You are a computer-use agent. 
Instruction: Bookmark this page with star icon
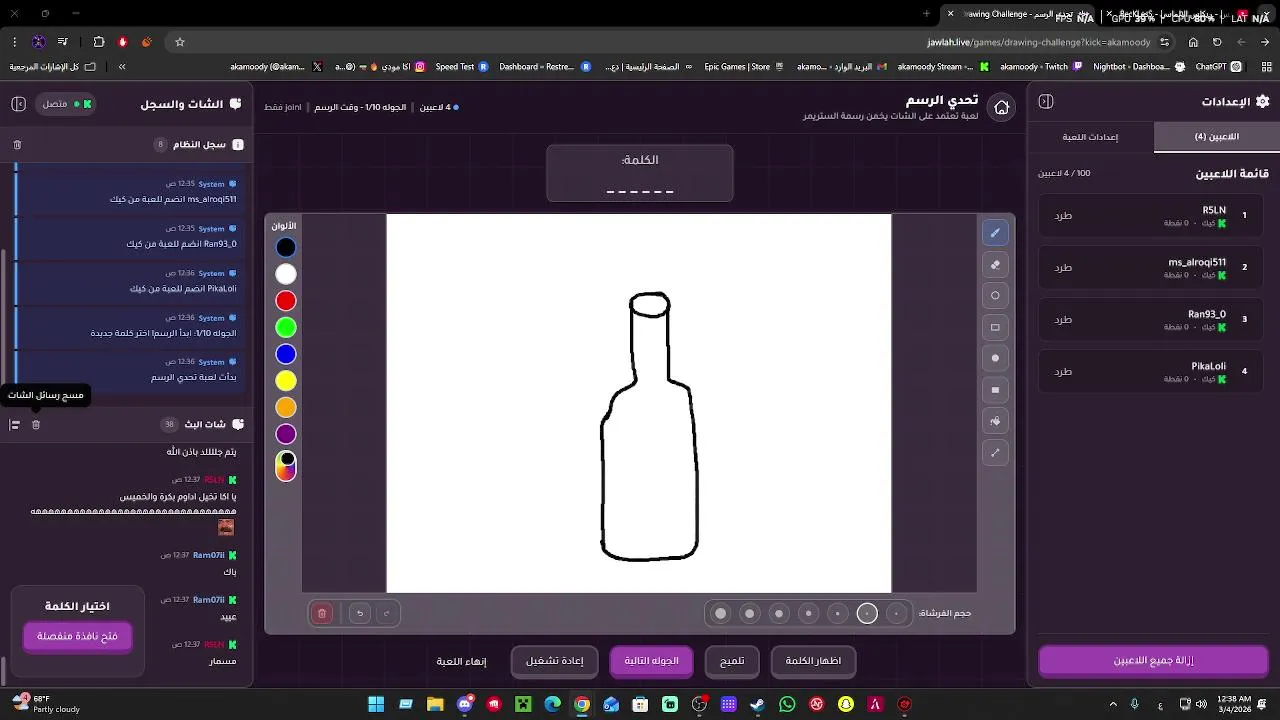[x=180, y=42]
